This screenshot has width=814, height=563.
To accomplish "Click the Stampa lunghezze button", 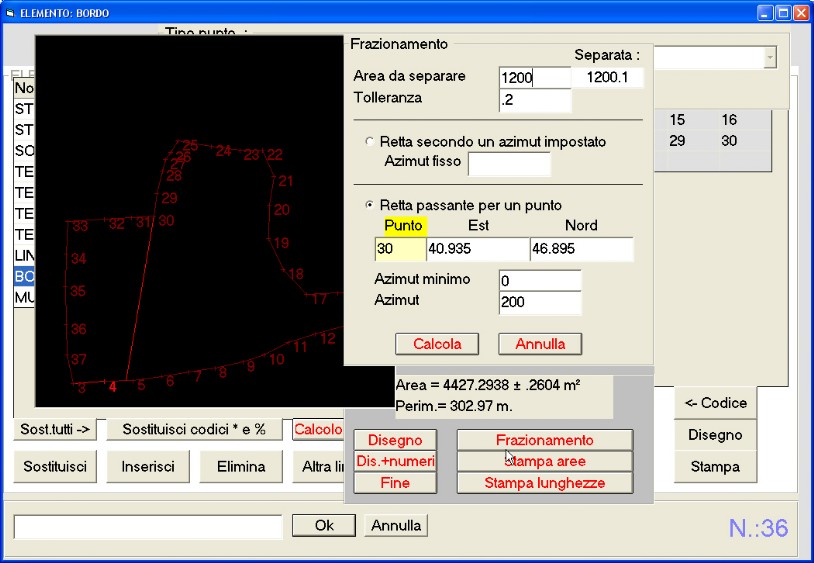I will click(x=545, y=483).
